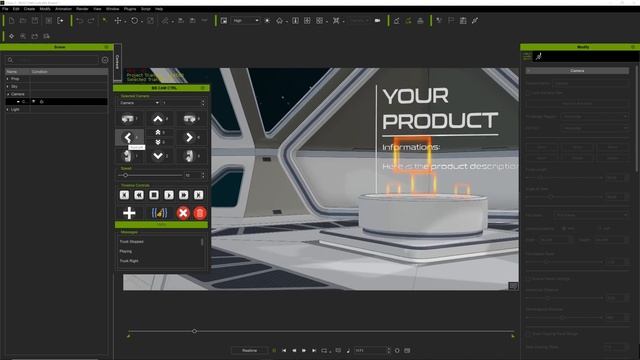Click the top-left camera icon button
640x360 pixels.
click(x=128, y=119)
